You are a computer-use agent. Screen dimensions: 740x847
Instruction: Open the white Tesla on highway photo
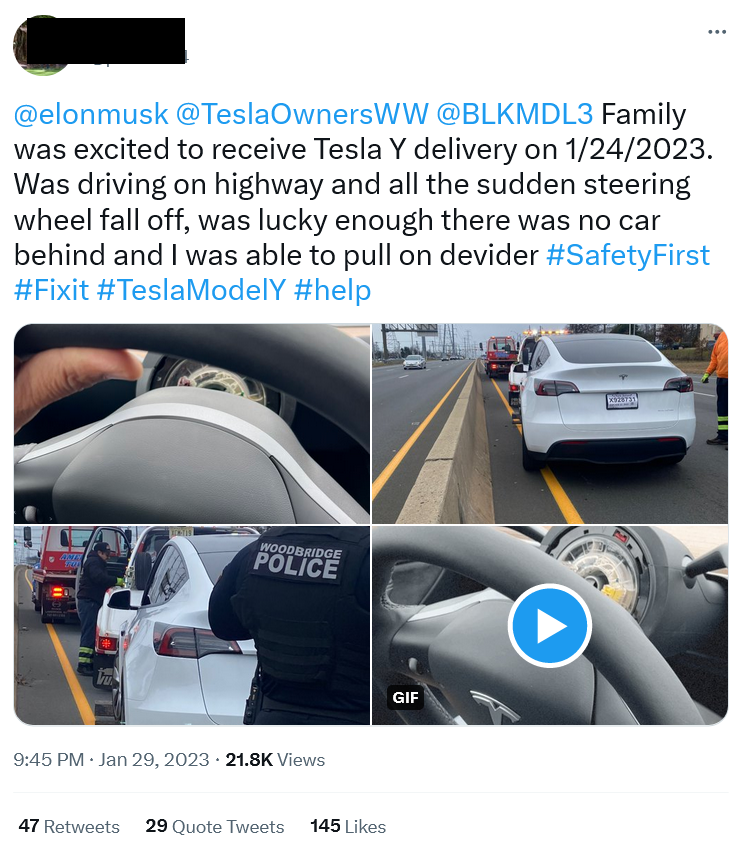(x=550, y=423)
